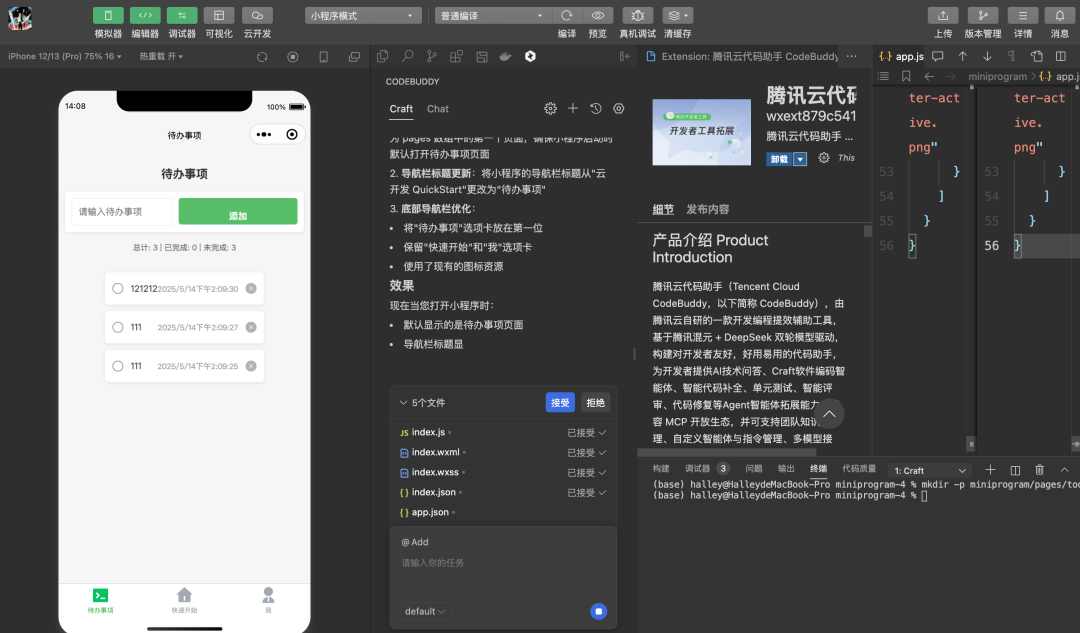Viewport: 1080px width, 633px height.
Task: Toggle the 编辑器 editor panel button
Action: (145, 15)
